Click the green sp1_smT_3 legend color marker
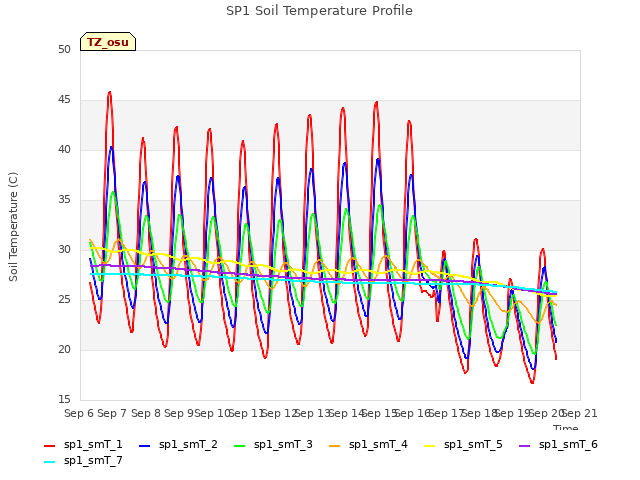This screenshot has width=640, height=480. [240, 446]
